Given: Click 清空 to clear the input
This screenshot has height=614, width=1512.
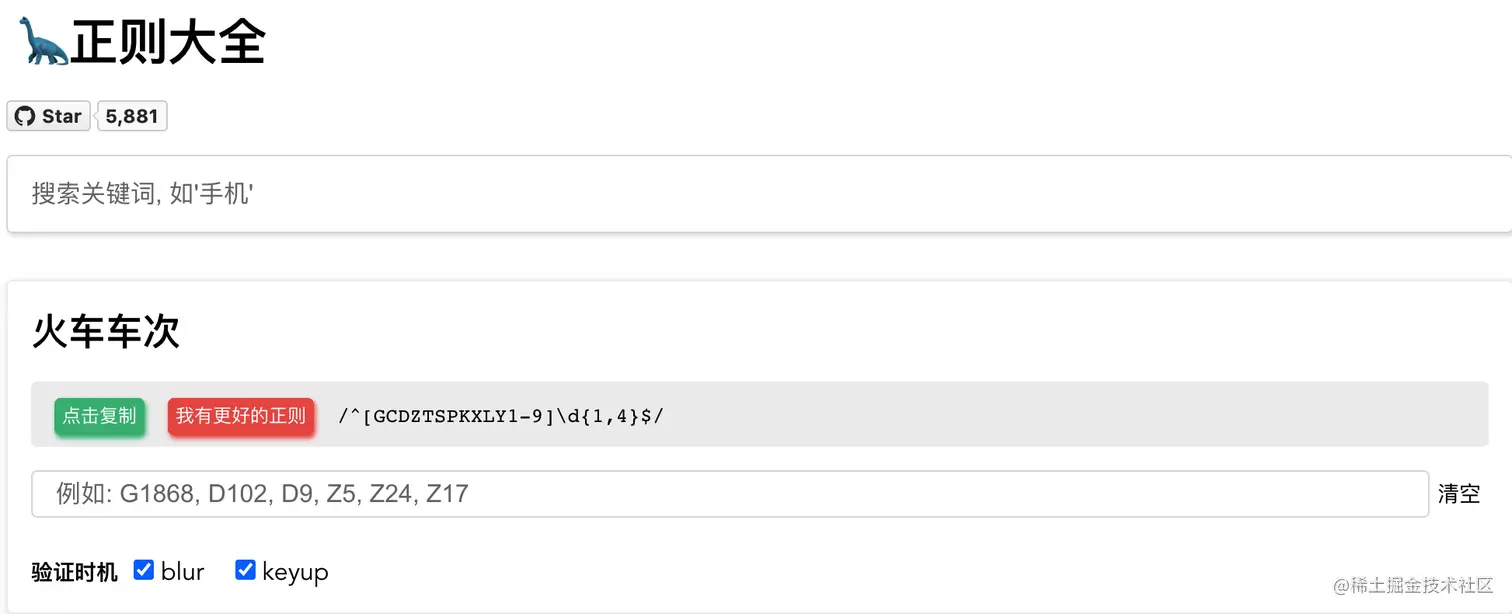Looking at the screenshot, I should [1459, 494].
